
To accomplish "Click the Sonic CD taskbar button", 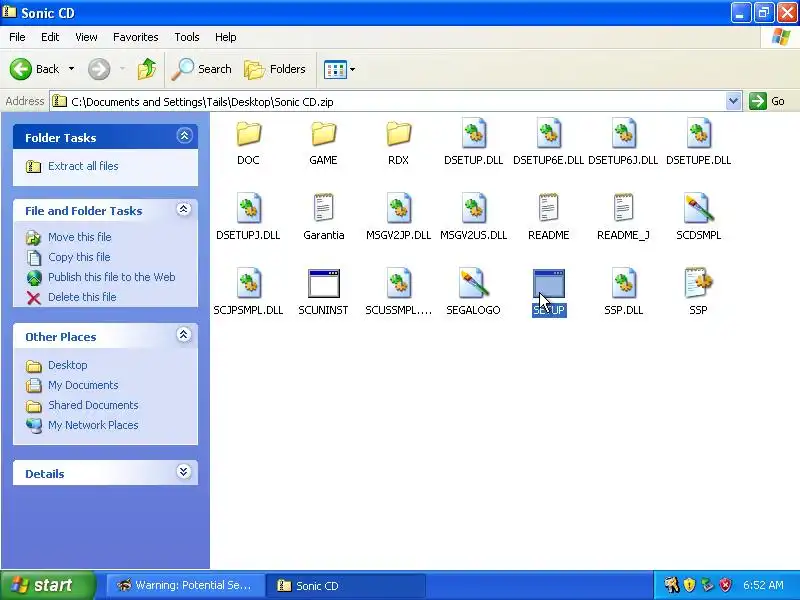I will pyautogui.click(x=347, y=586).
